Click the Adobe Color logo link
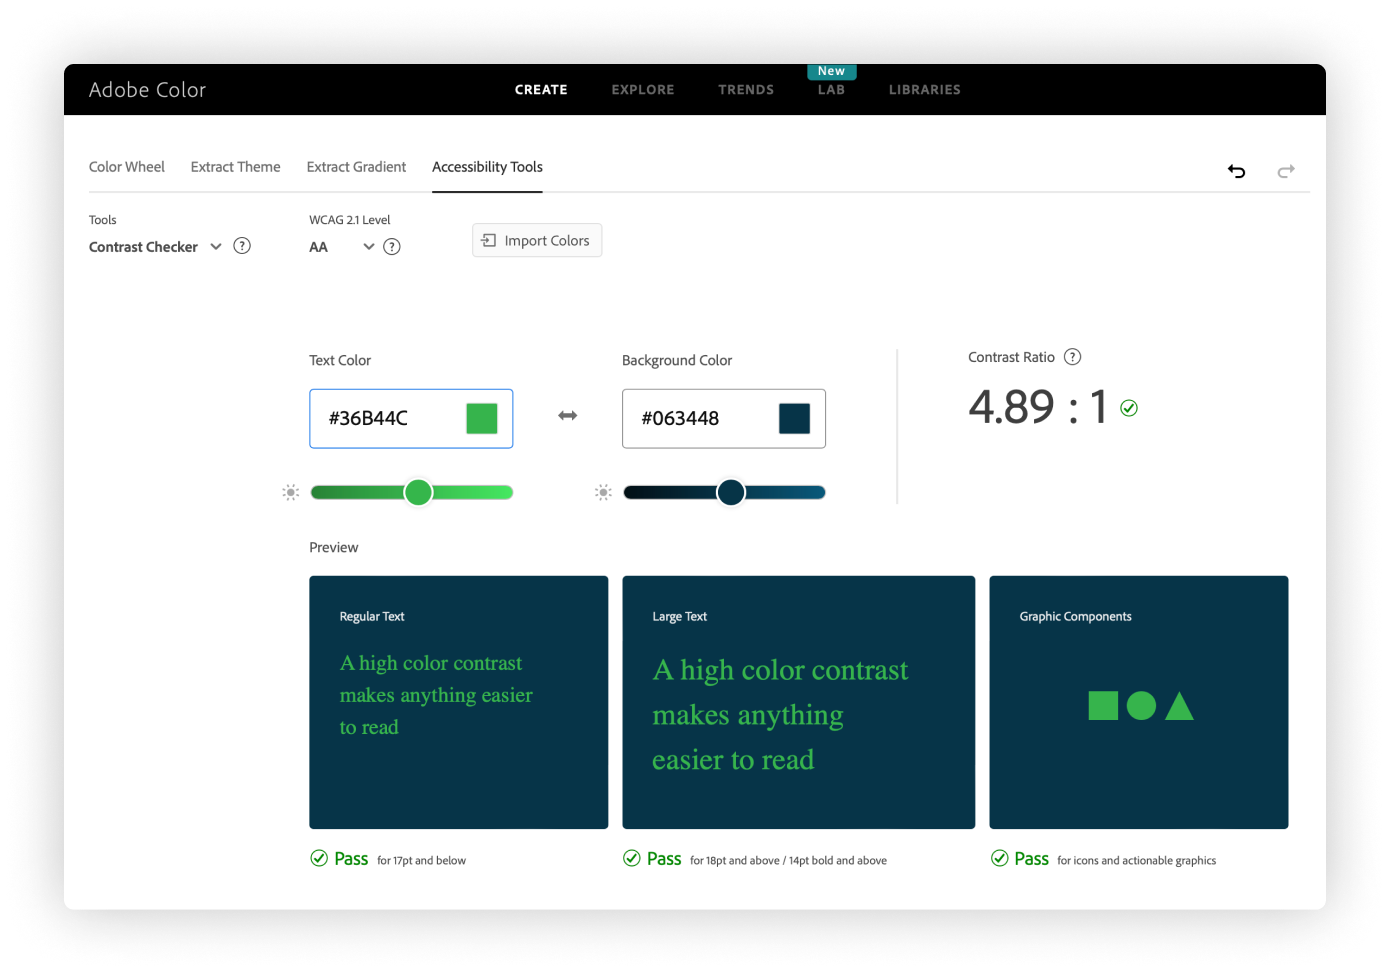 (147, 90)
